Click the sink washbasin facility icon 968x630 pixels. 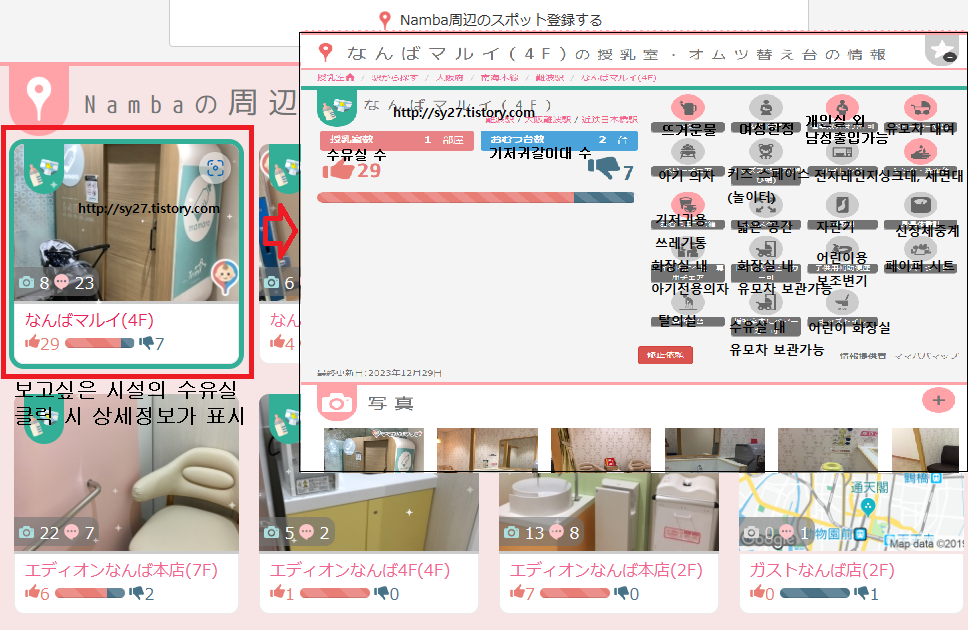[x=920, y=151]
